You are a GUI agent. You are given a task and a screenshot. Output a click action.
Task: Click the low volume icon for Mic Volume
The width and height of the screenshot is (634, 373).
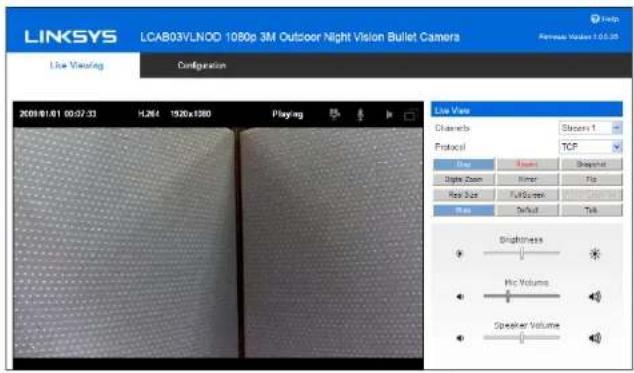tap(460, 297)
